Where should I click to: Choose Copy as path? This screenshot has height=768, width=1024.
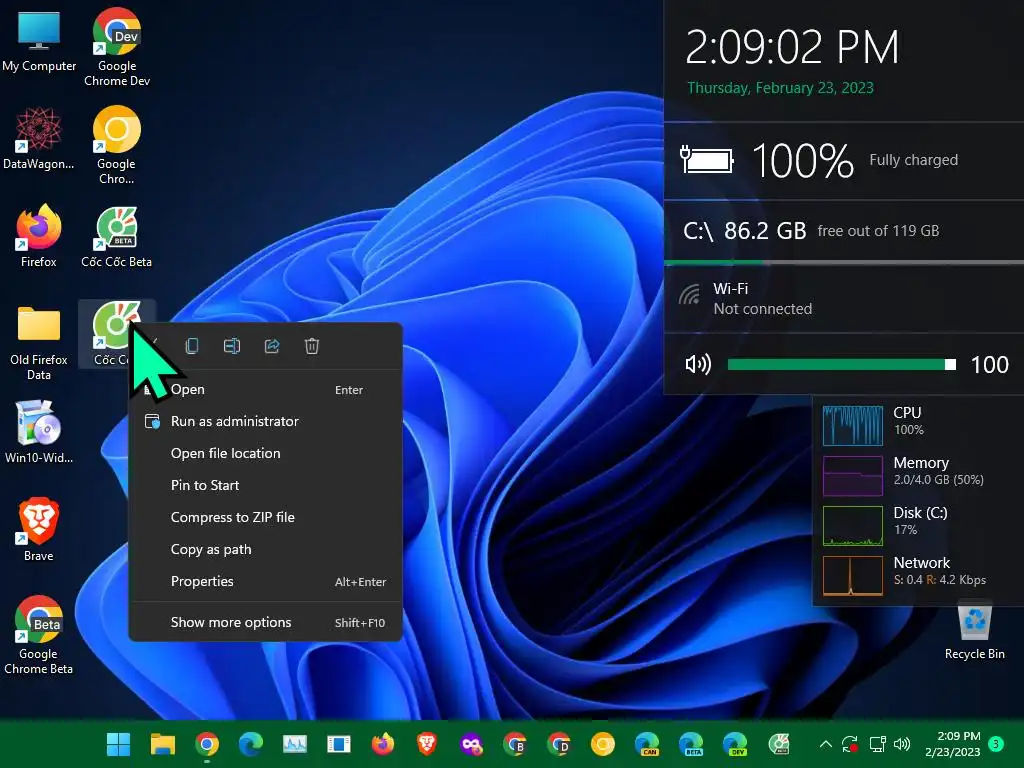(265, 549)
